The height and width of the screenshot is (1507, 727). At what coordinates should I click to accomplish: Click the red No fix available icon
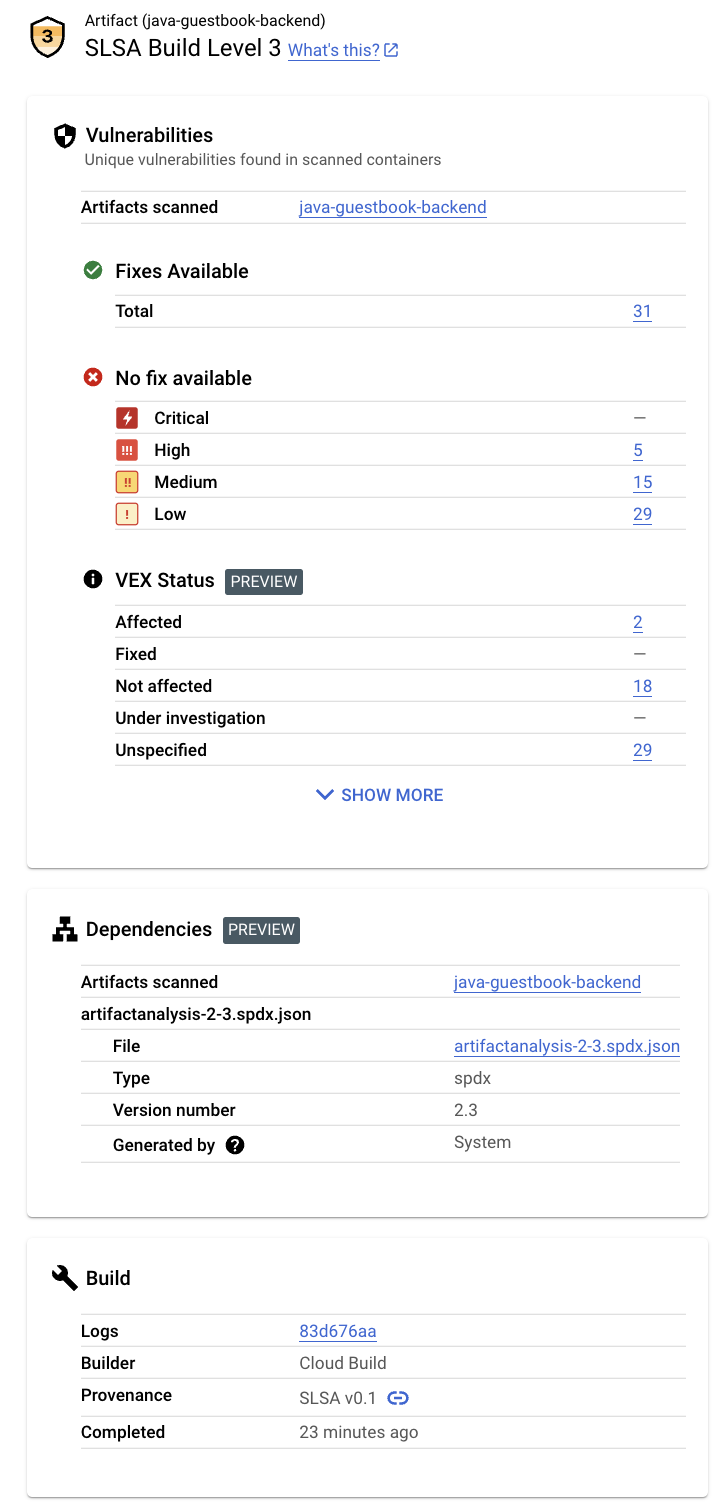point(92,377)
